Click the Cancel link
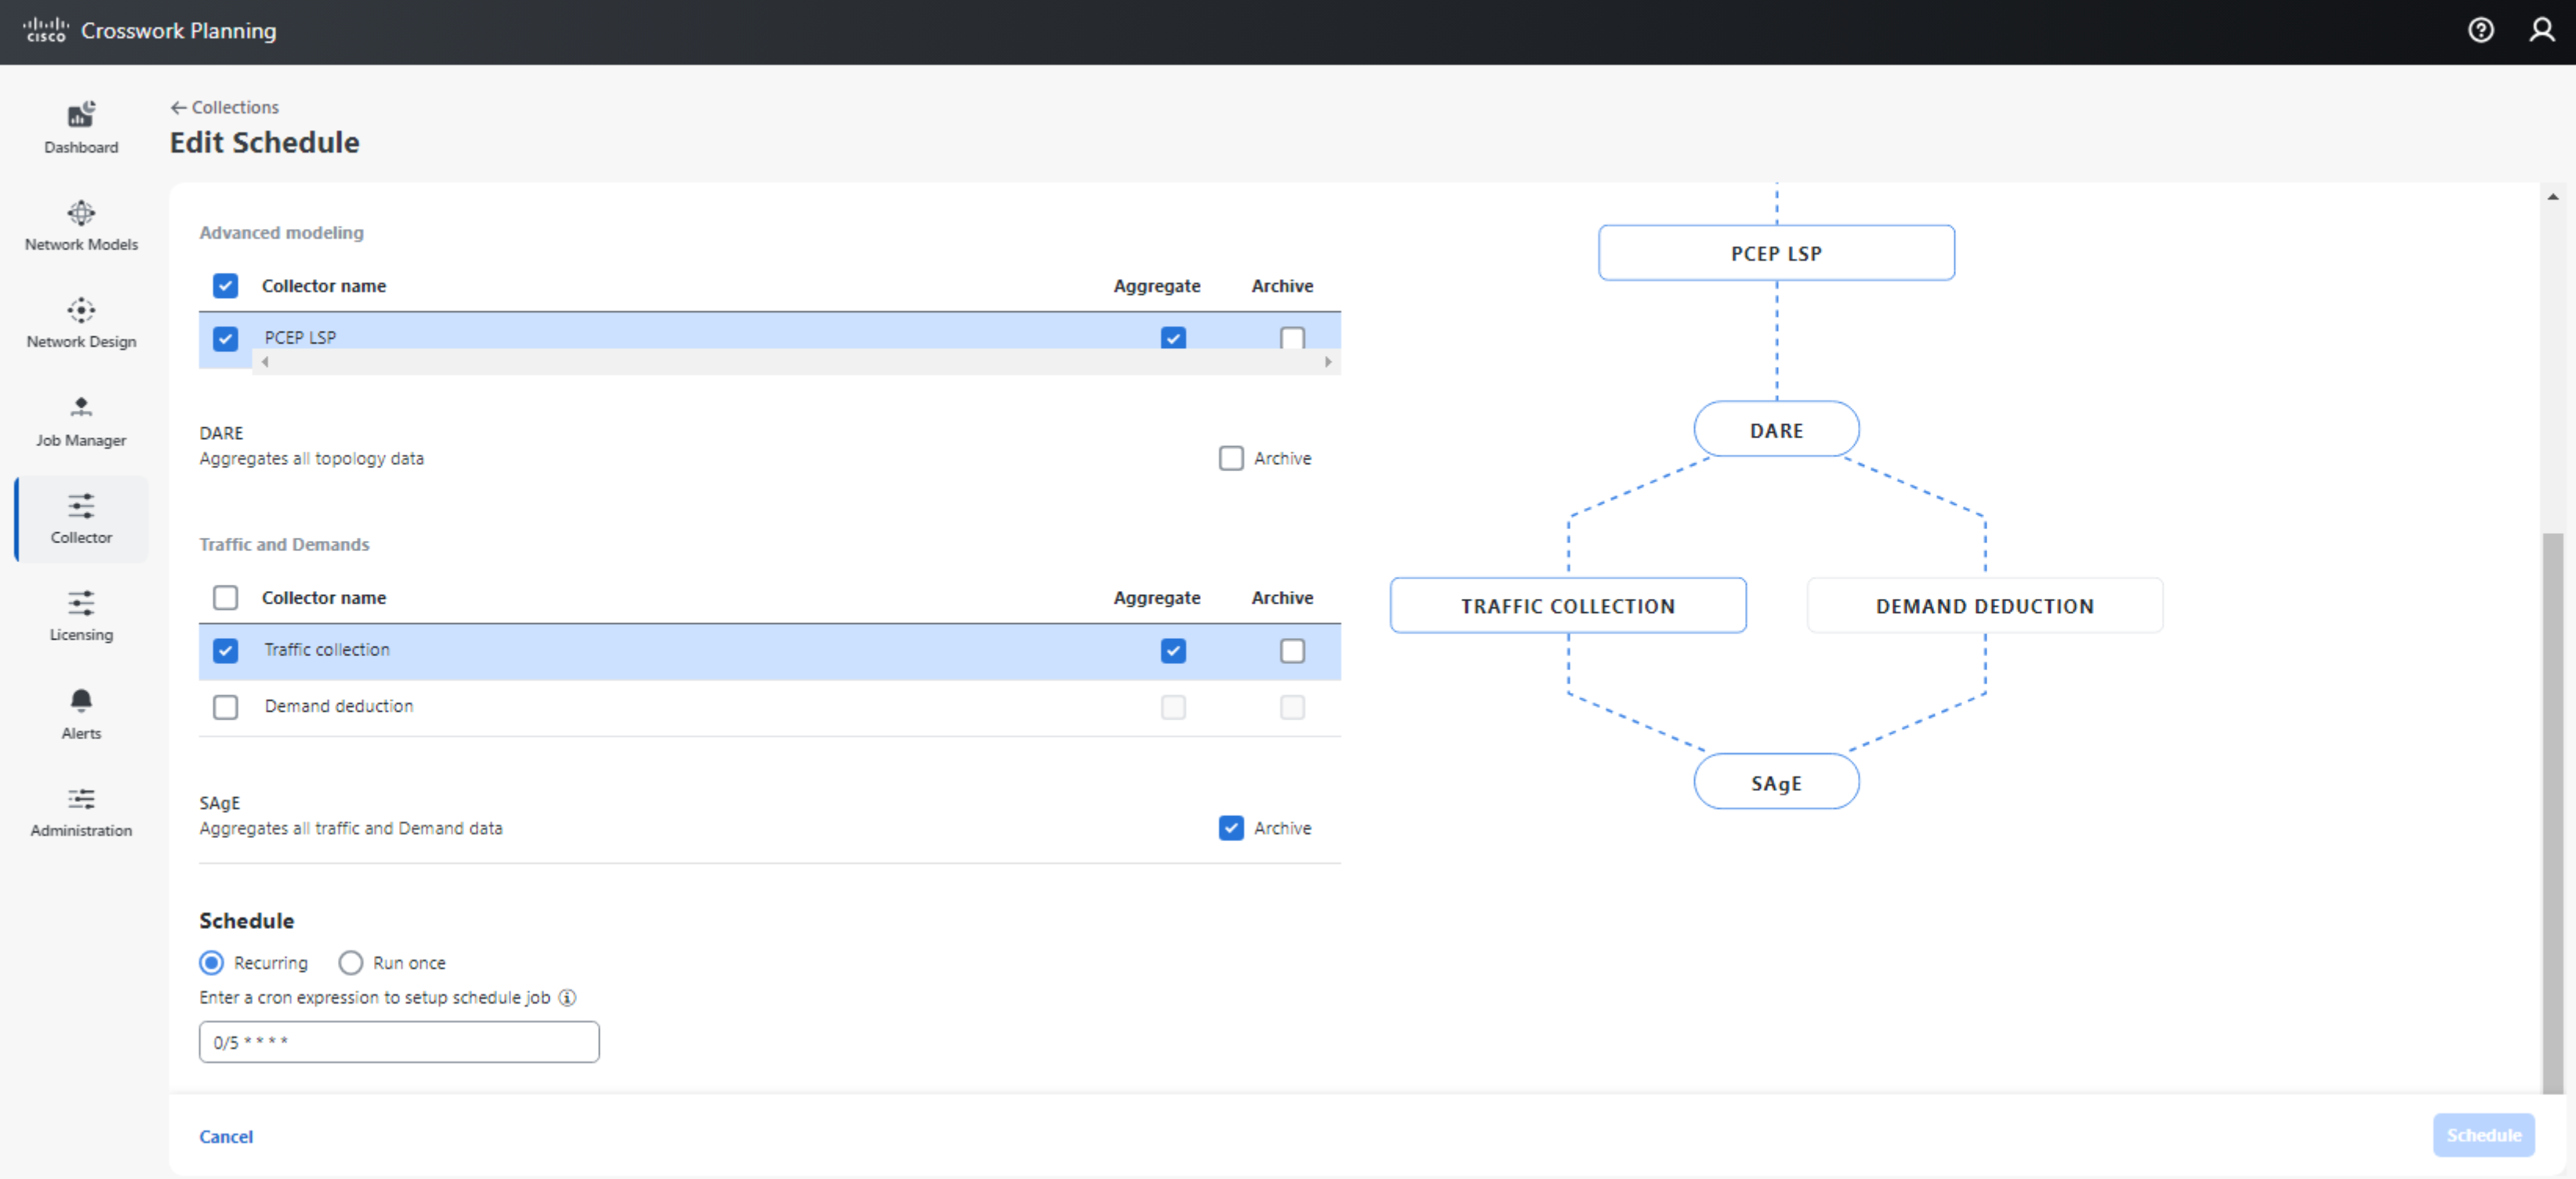Screen dimensions: 2576x1179 point(226,1136)
